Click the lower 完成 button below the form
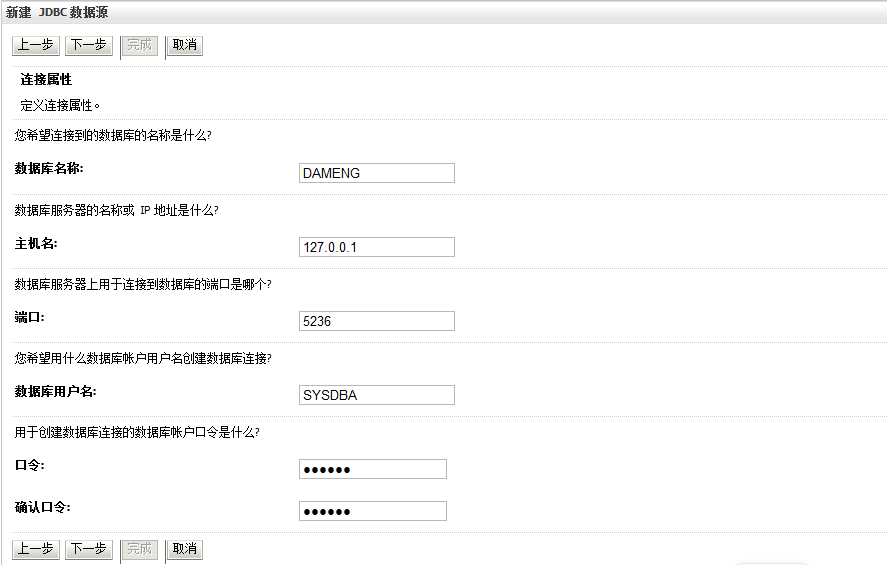The height and width of the screenshot is (565, 887). point(140,549)
